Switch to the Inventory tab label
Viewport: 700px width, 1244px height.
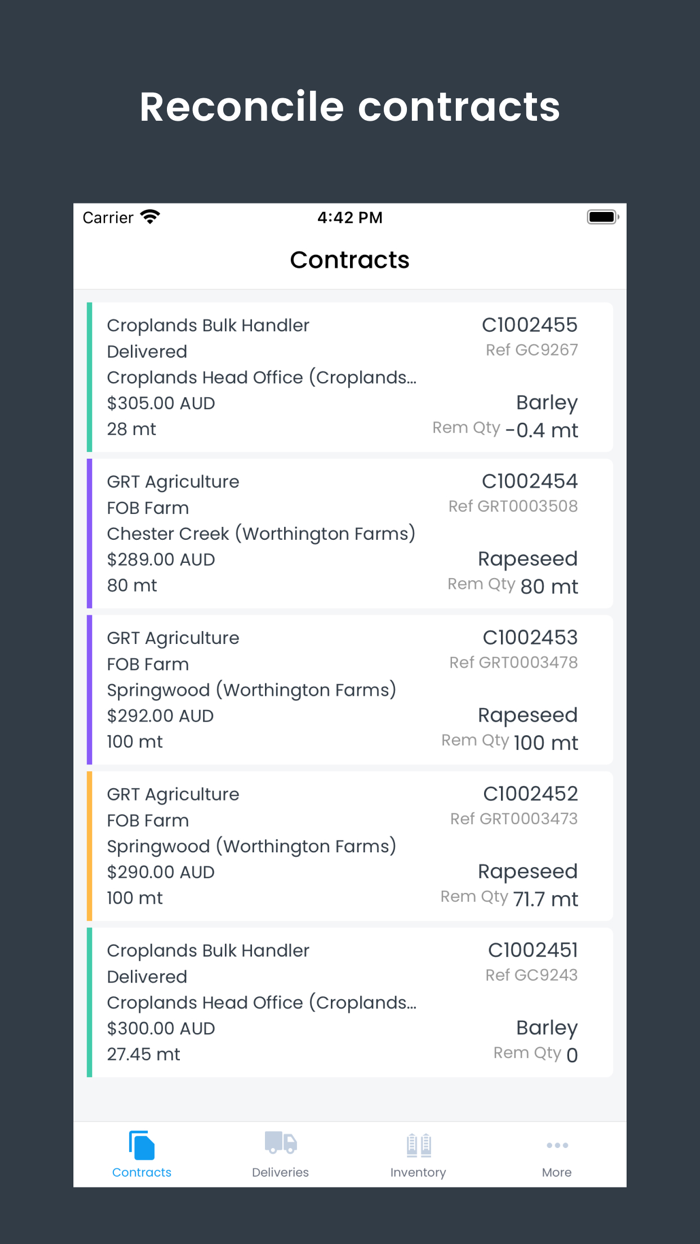pyautogui.click(x=418, y=1172)
